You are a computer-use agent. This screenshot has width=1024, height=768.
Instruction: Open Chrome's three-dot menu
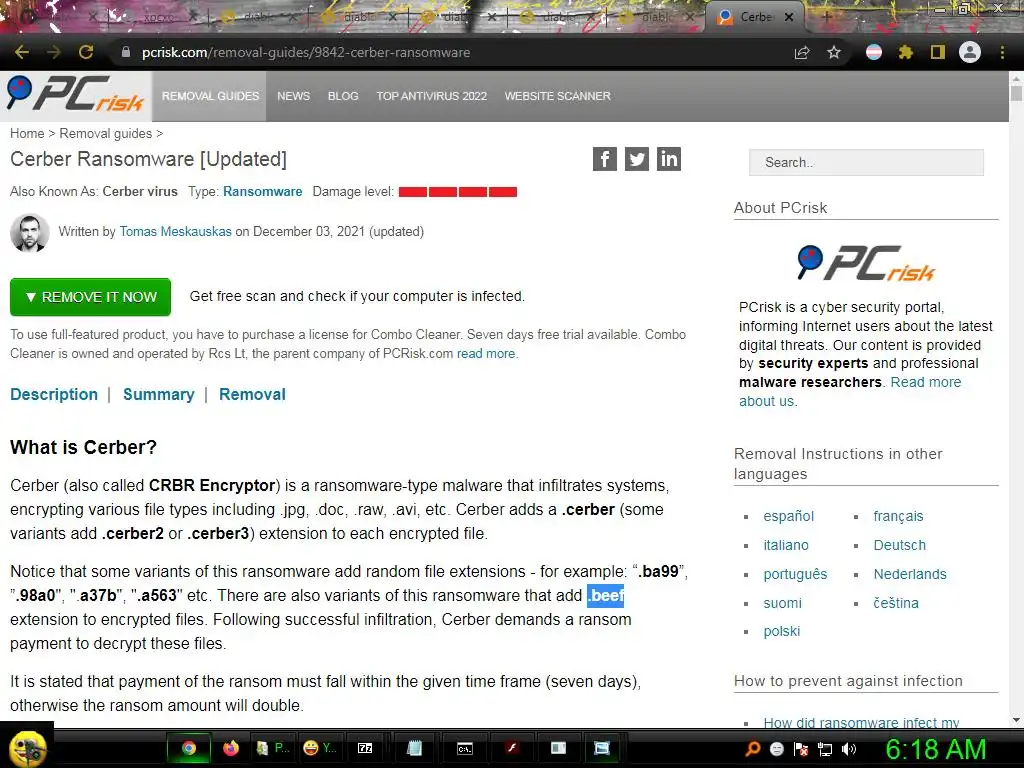click(1002, 52)
